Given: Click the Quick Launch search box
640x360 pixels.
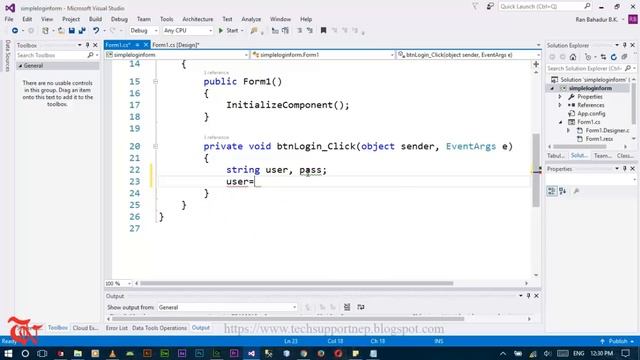Looking at the screenshot, I should tap(541, 7).
